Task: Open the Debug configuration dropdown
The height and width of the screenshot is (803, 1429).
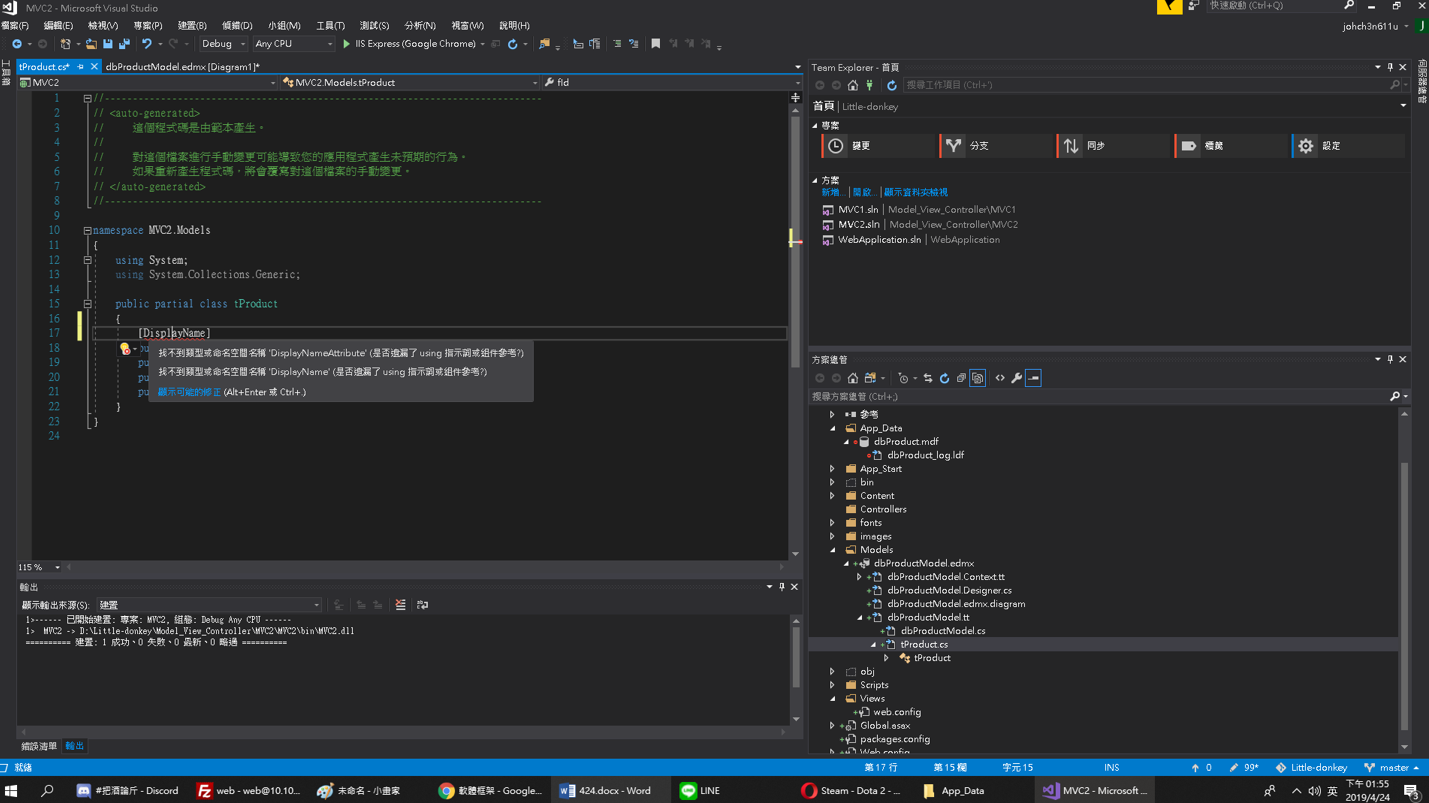Action: 222,44
